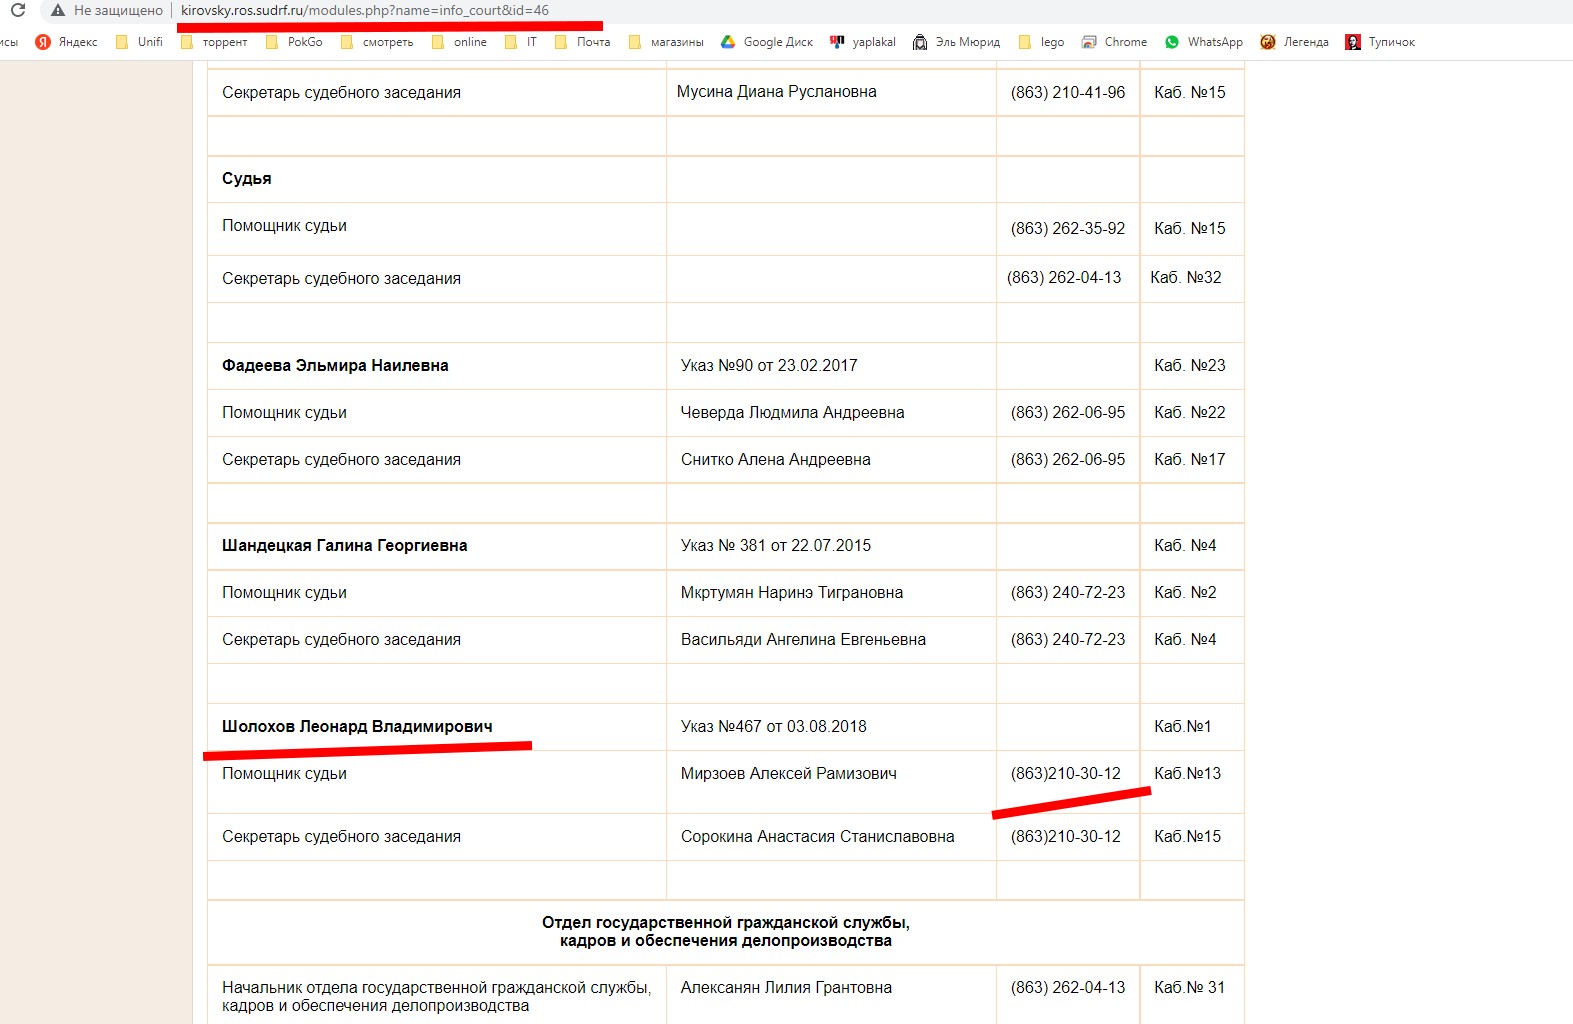Viewport: 1573px width, 1024px height.
Task: Click 'Начальник отдела государственной гражданской службы' cell
Action: pos(436,996)
